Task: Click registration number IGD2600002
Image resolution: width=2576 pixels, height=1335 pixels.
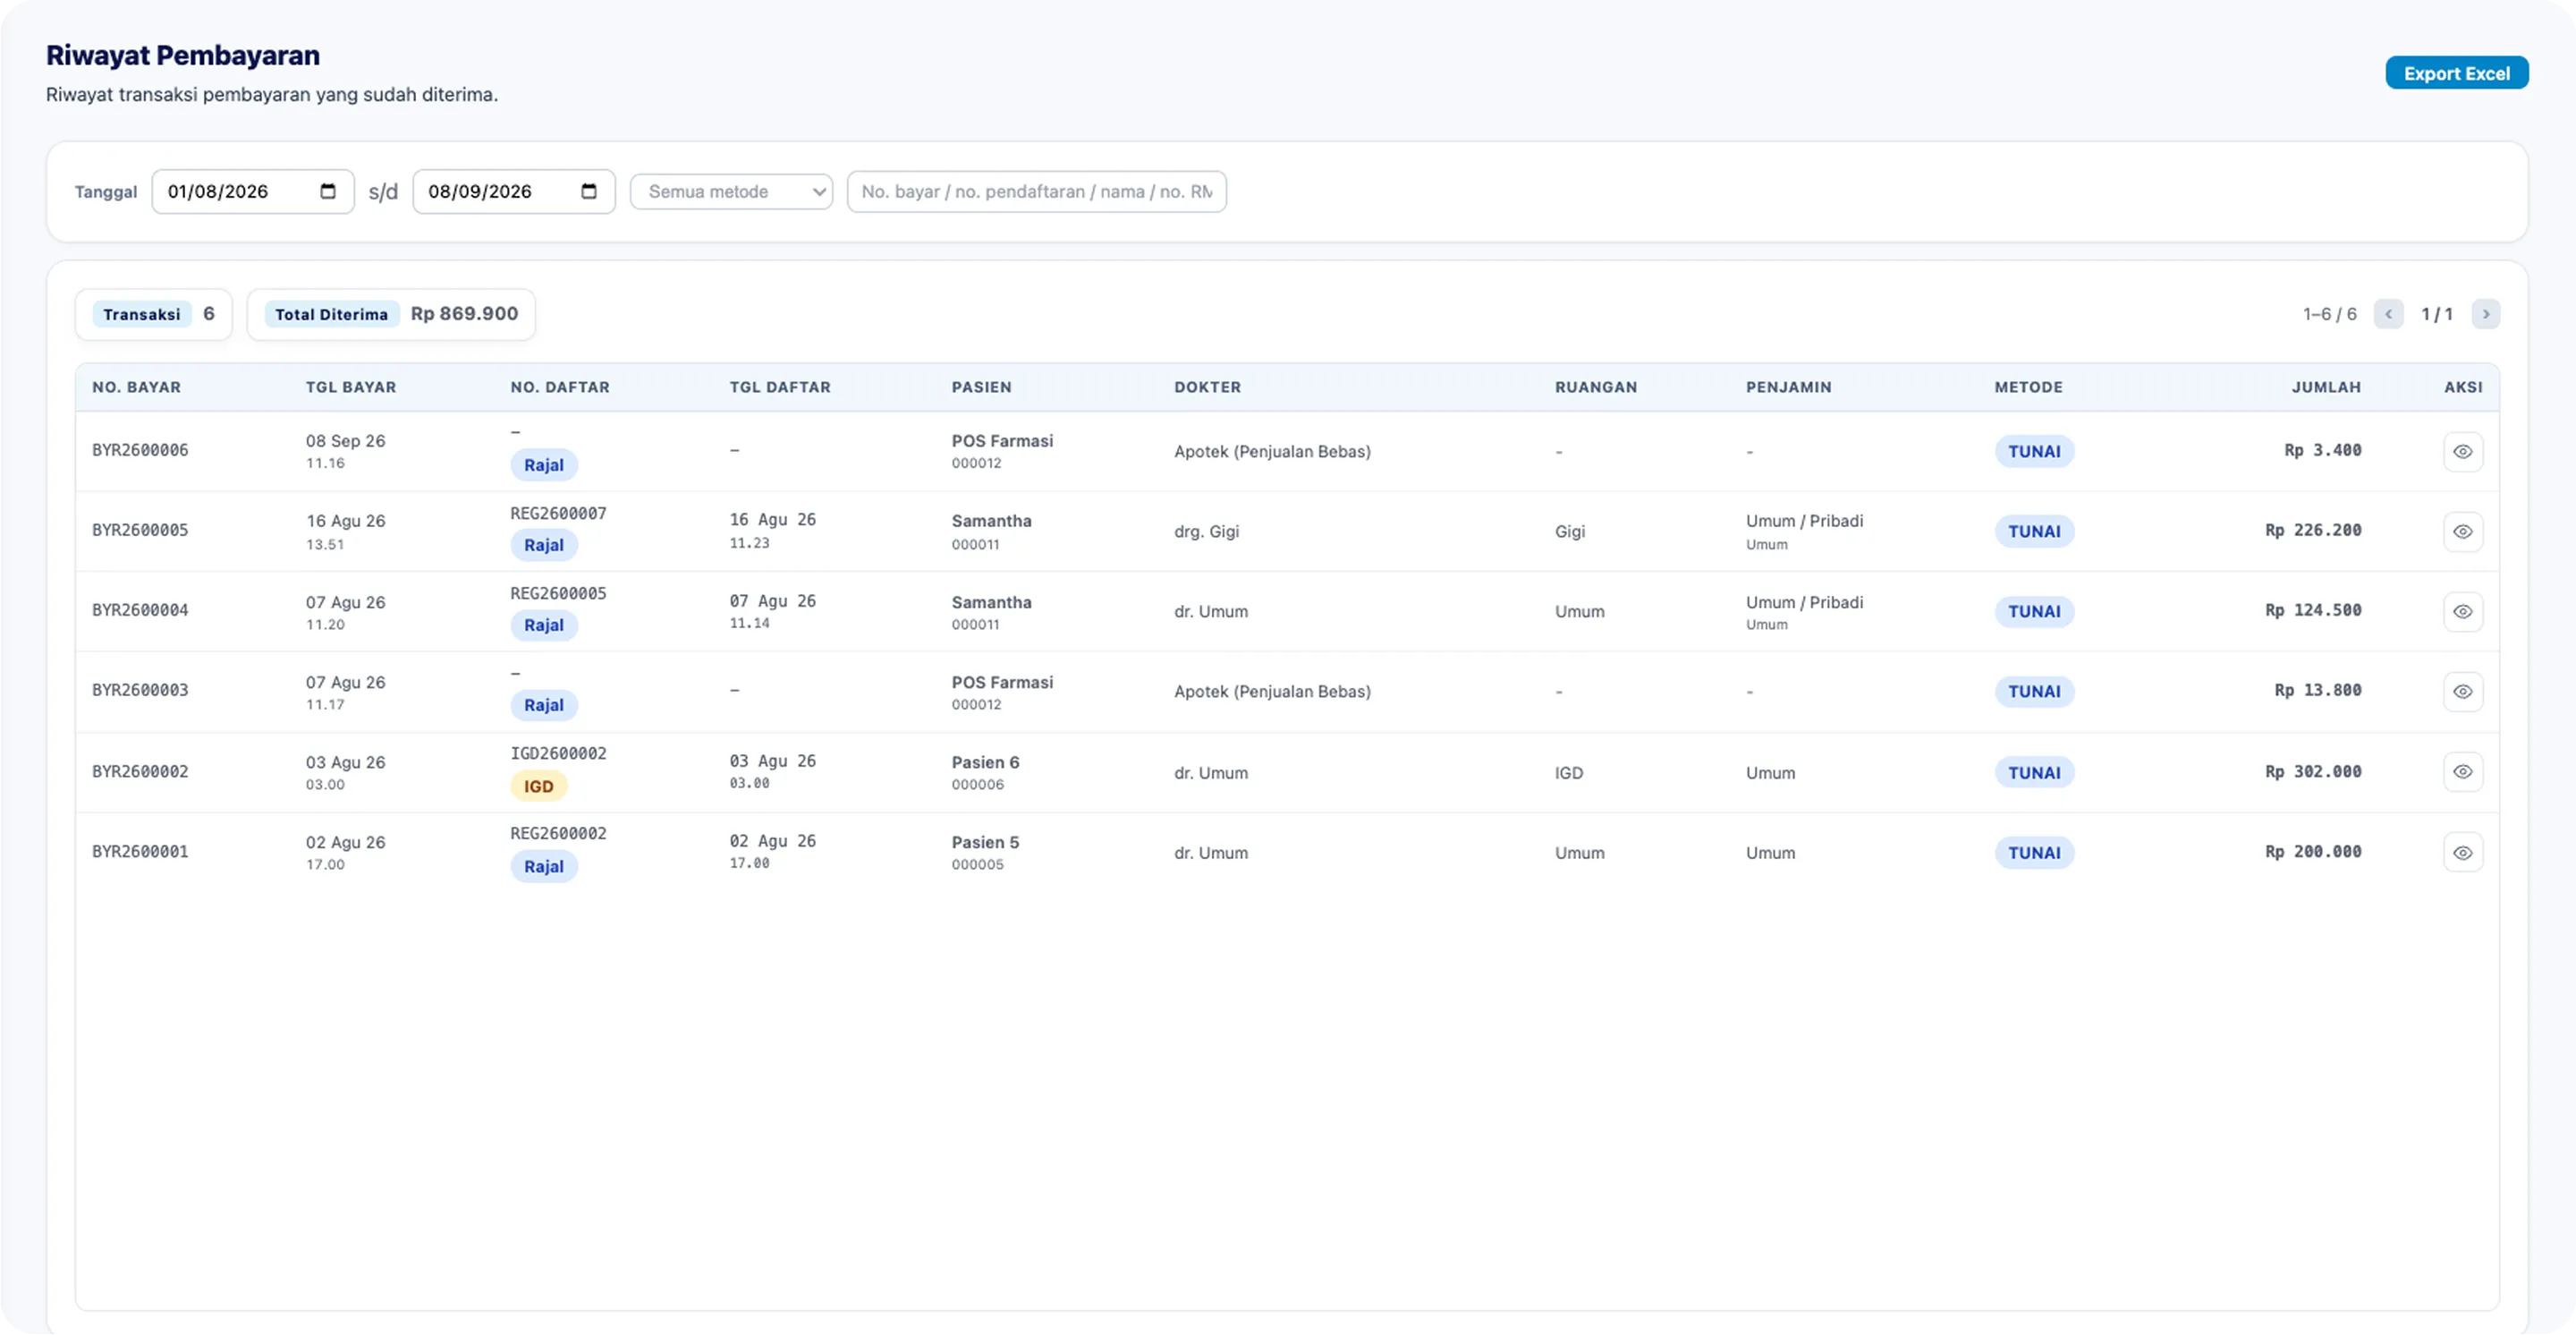Action: [558, 753]
